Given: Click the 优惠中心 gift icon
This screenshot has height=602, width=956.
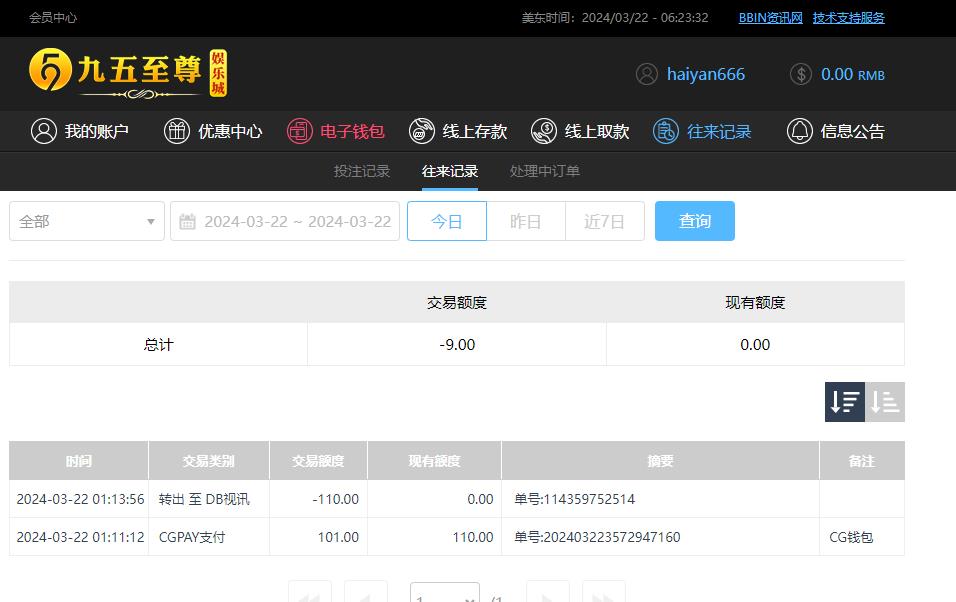Looking at the screenshot, I should [x=177, y=131].
